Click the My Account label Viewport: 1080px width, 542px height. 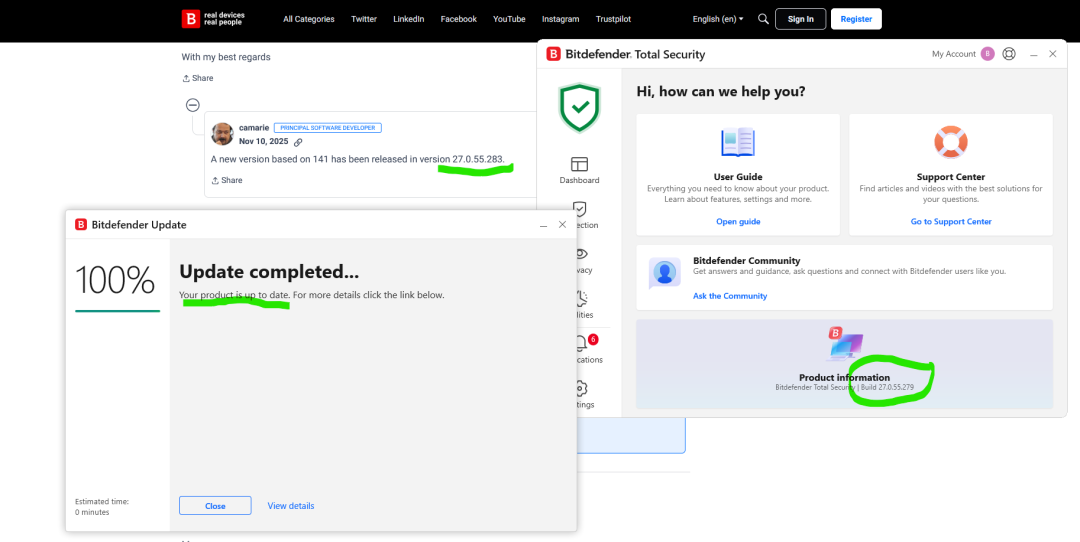[x=953, y=54]
